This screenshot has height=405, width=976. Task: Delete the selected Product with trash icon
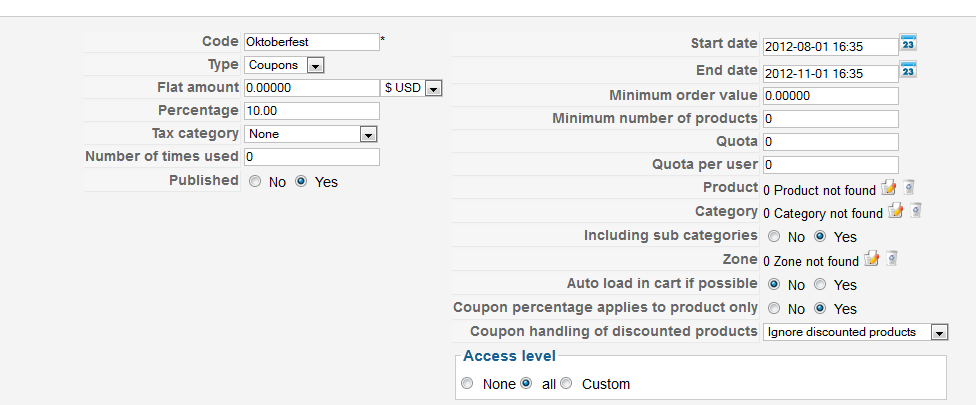(909, 188)
